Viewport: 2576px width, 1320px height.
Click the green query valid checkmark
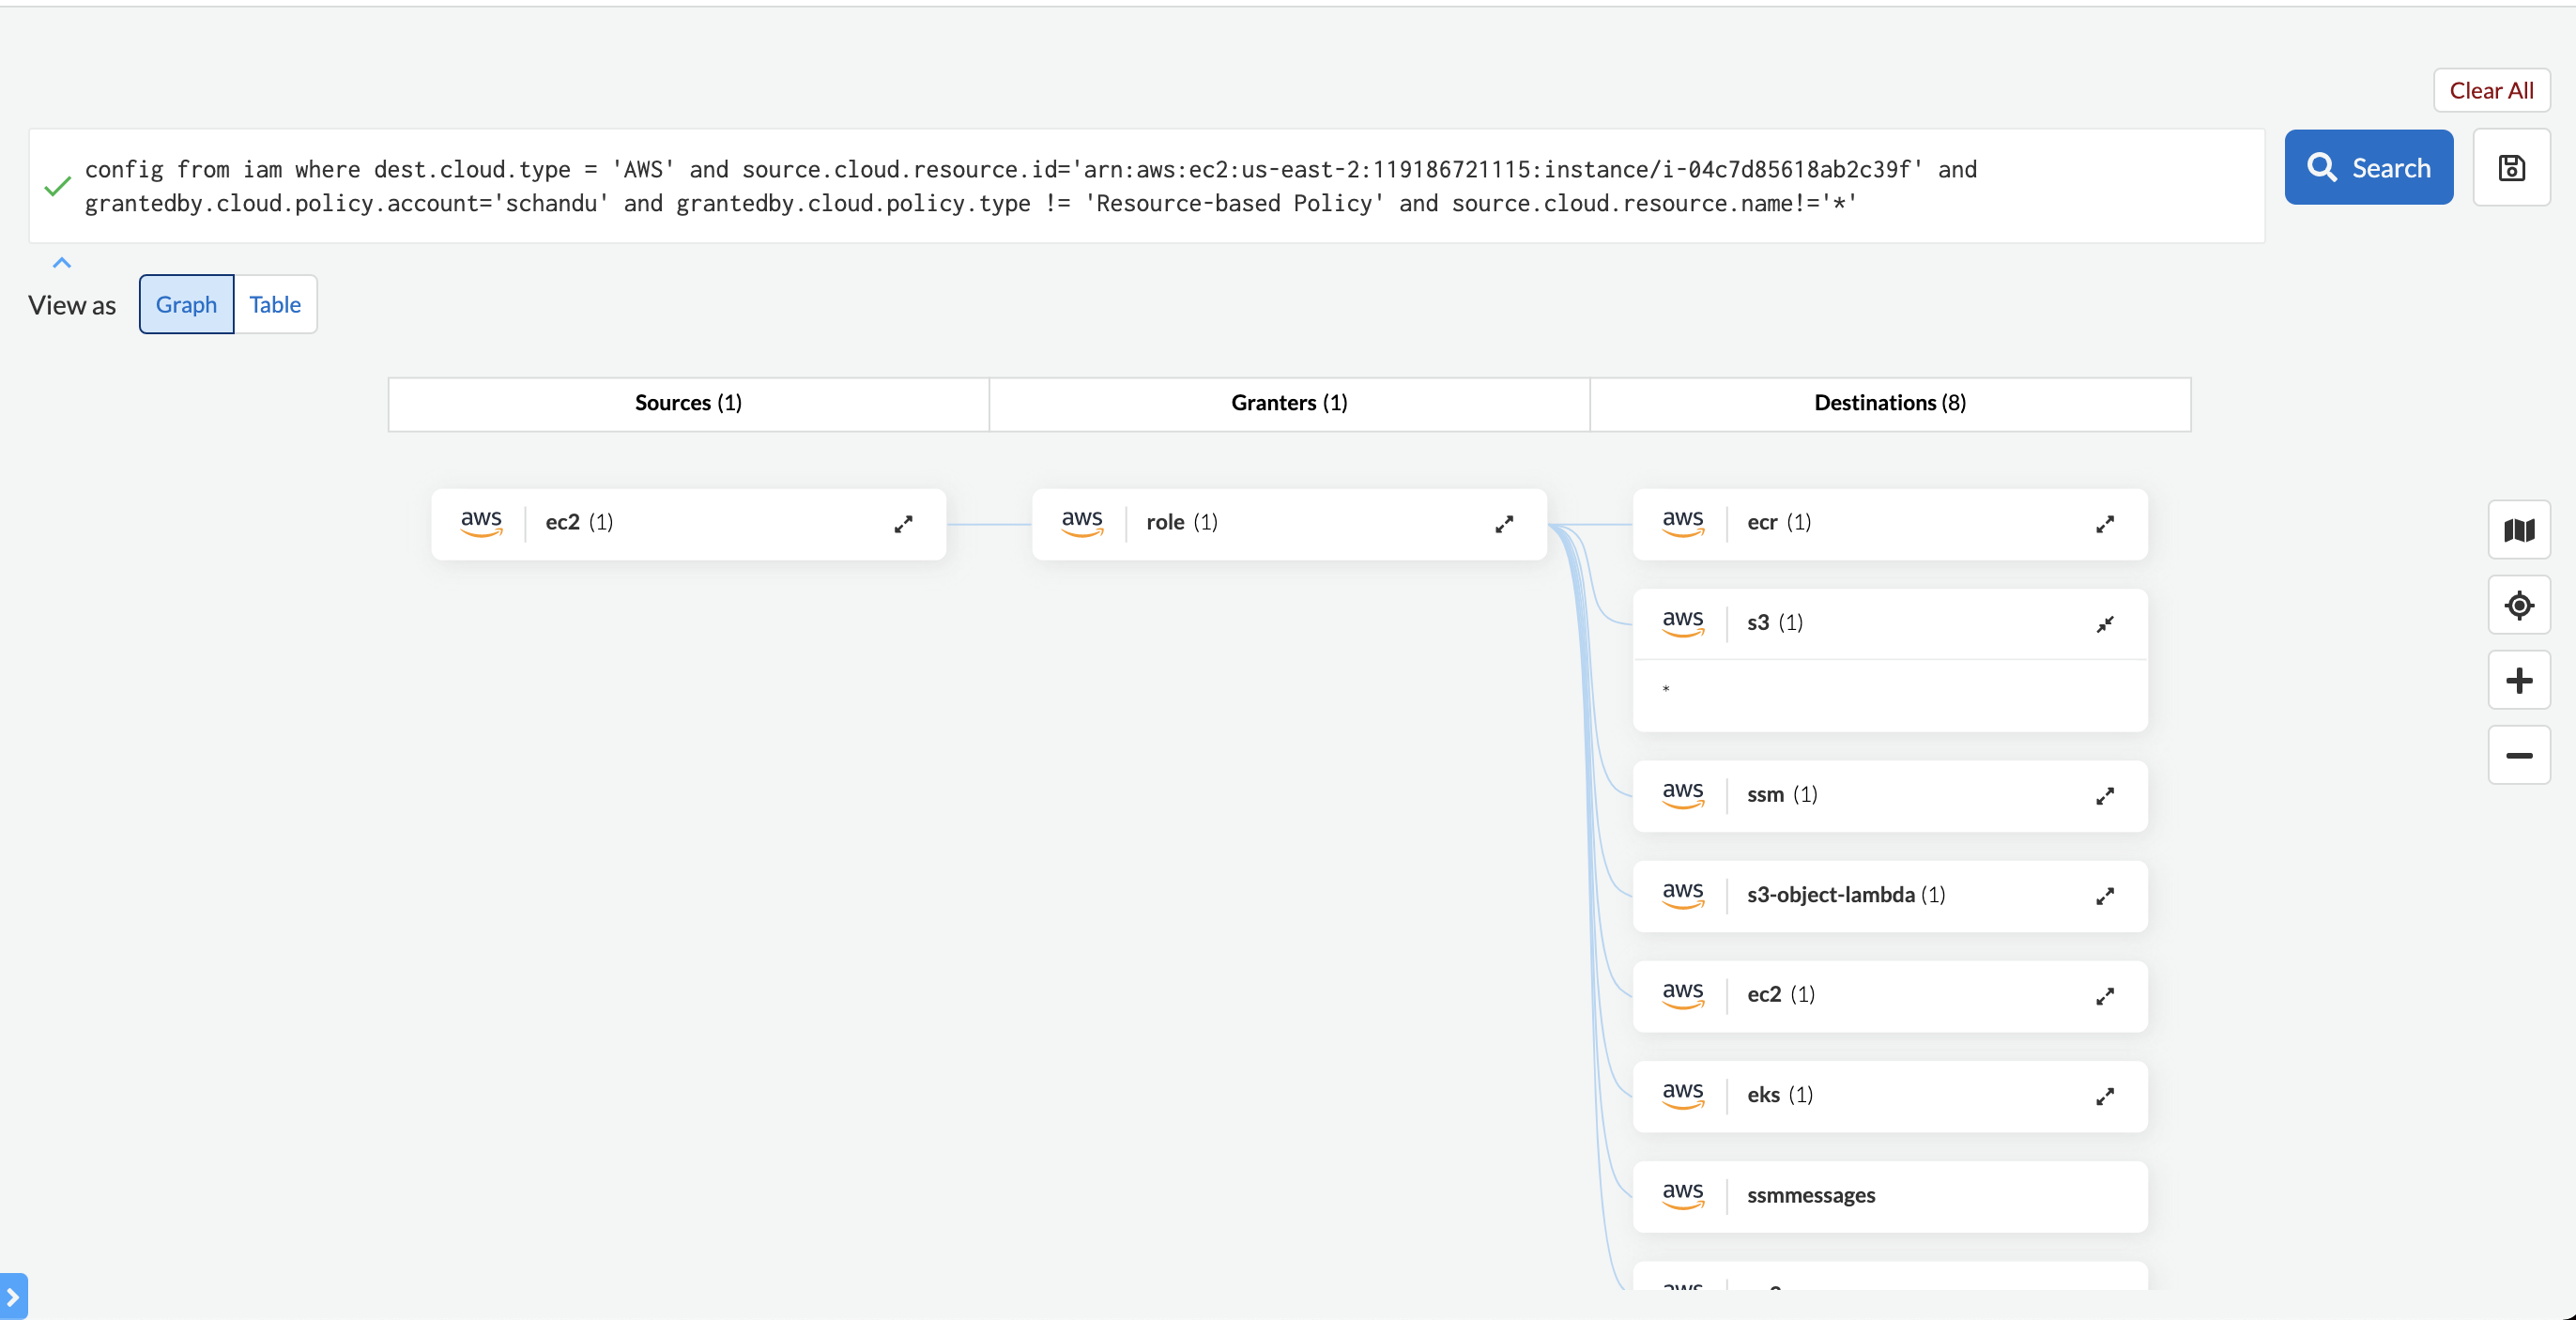57,186
